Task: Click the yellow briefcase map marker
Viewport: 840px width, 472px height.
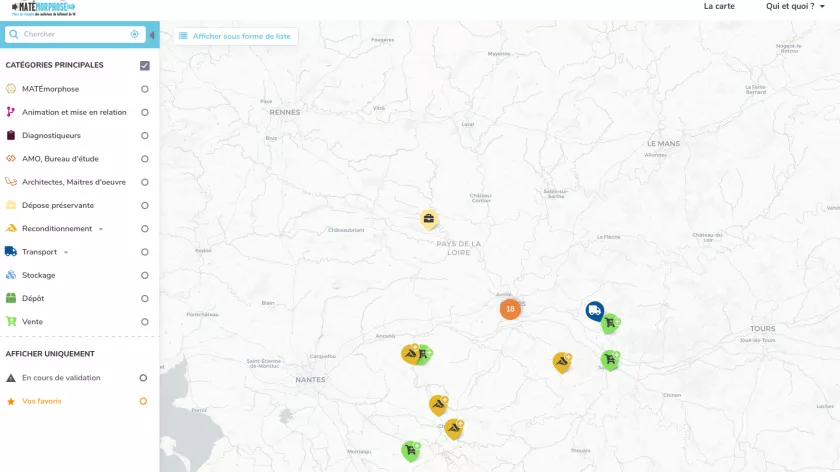Action: pos(429,219)
